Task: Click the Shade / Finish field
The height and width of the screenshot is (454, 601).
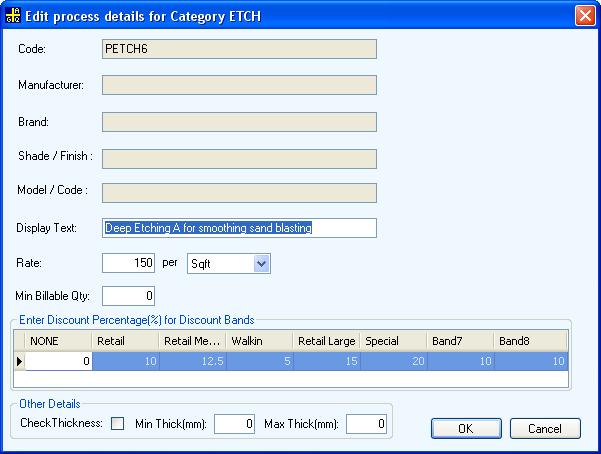Action: point(239,159)
